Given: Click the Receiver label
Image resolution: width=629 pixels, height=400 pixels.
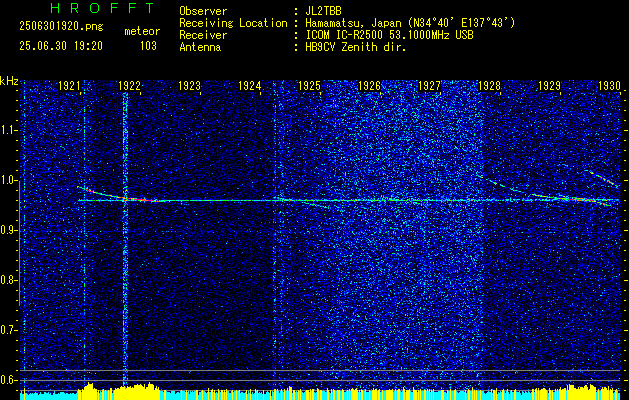Looking at the screenshot, I should (203, 35).
